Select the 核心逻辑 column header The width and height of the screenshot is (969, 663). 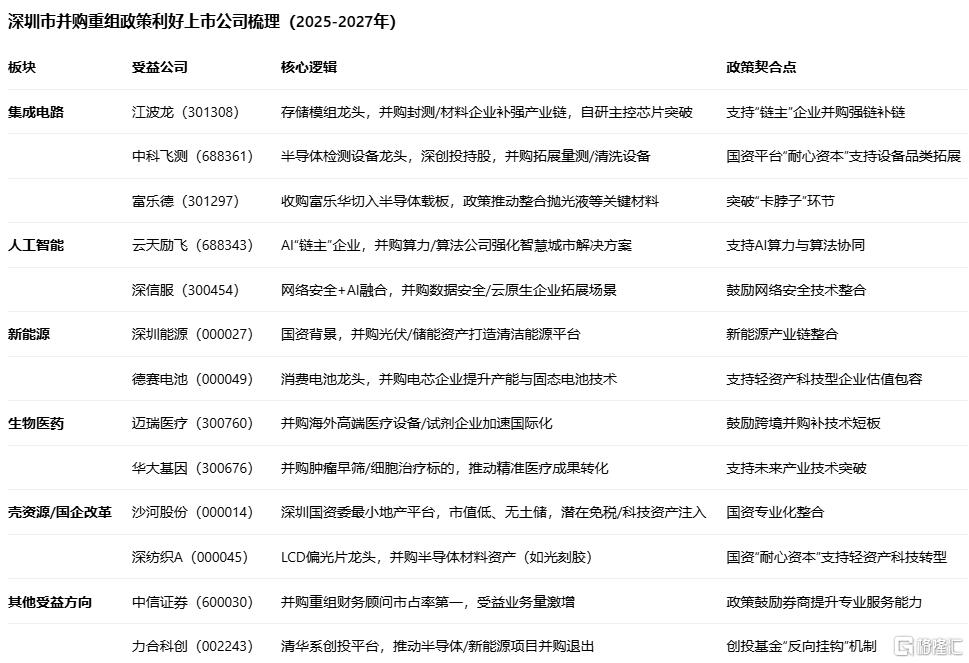click(308, 67)
